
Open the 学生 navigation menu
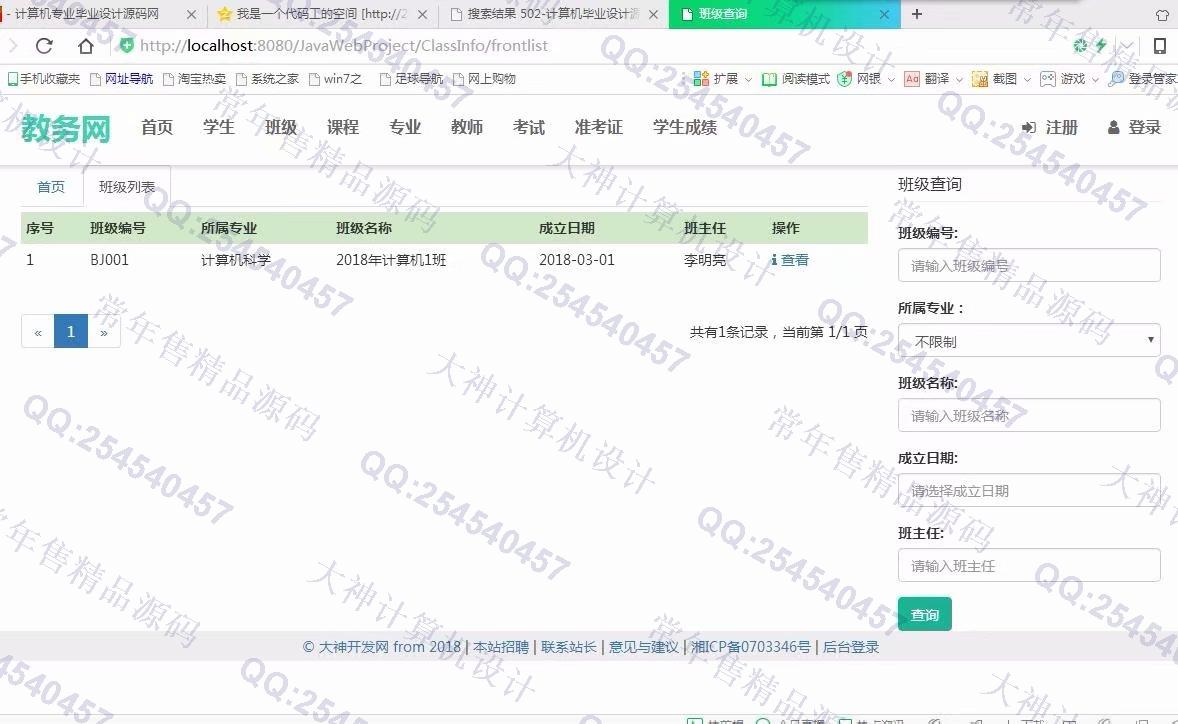[219, 128]
